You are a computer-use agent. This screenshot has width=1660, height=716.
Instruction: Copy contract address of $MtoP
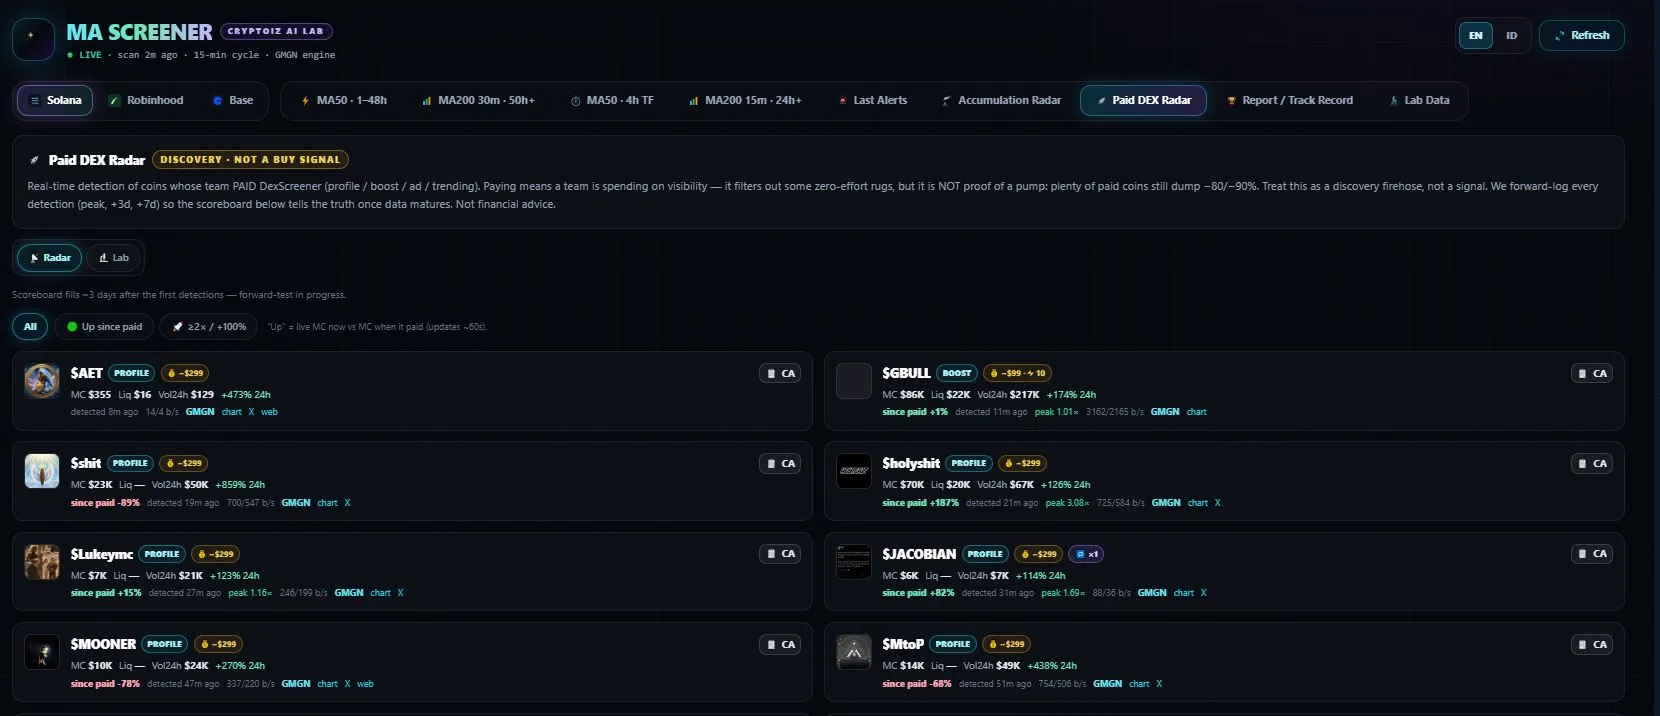coord(1592,645)
